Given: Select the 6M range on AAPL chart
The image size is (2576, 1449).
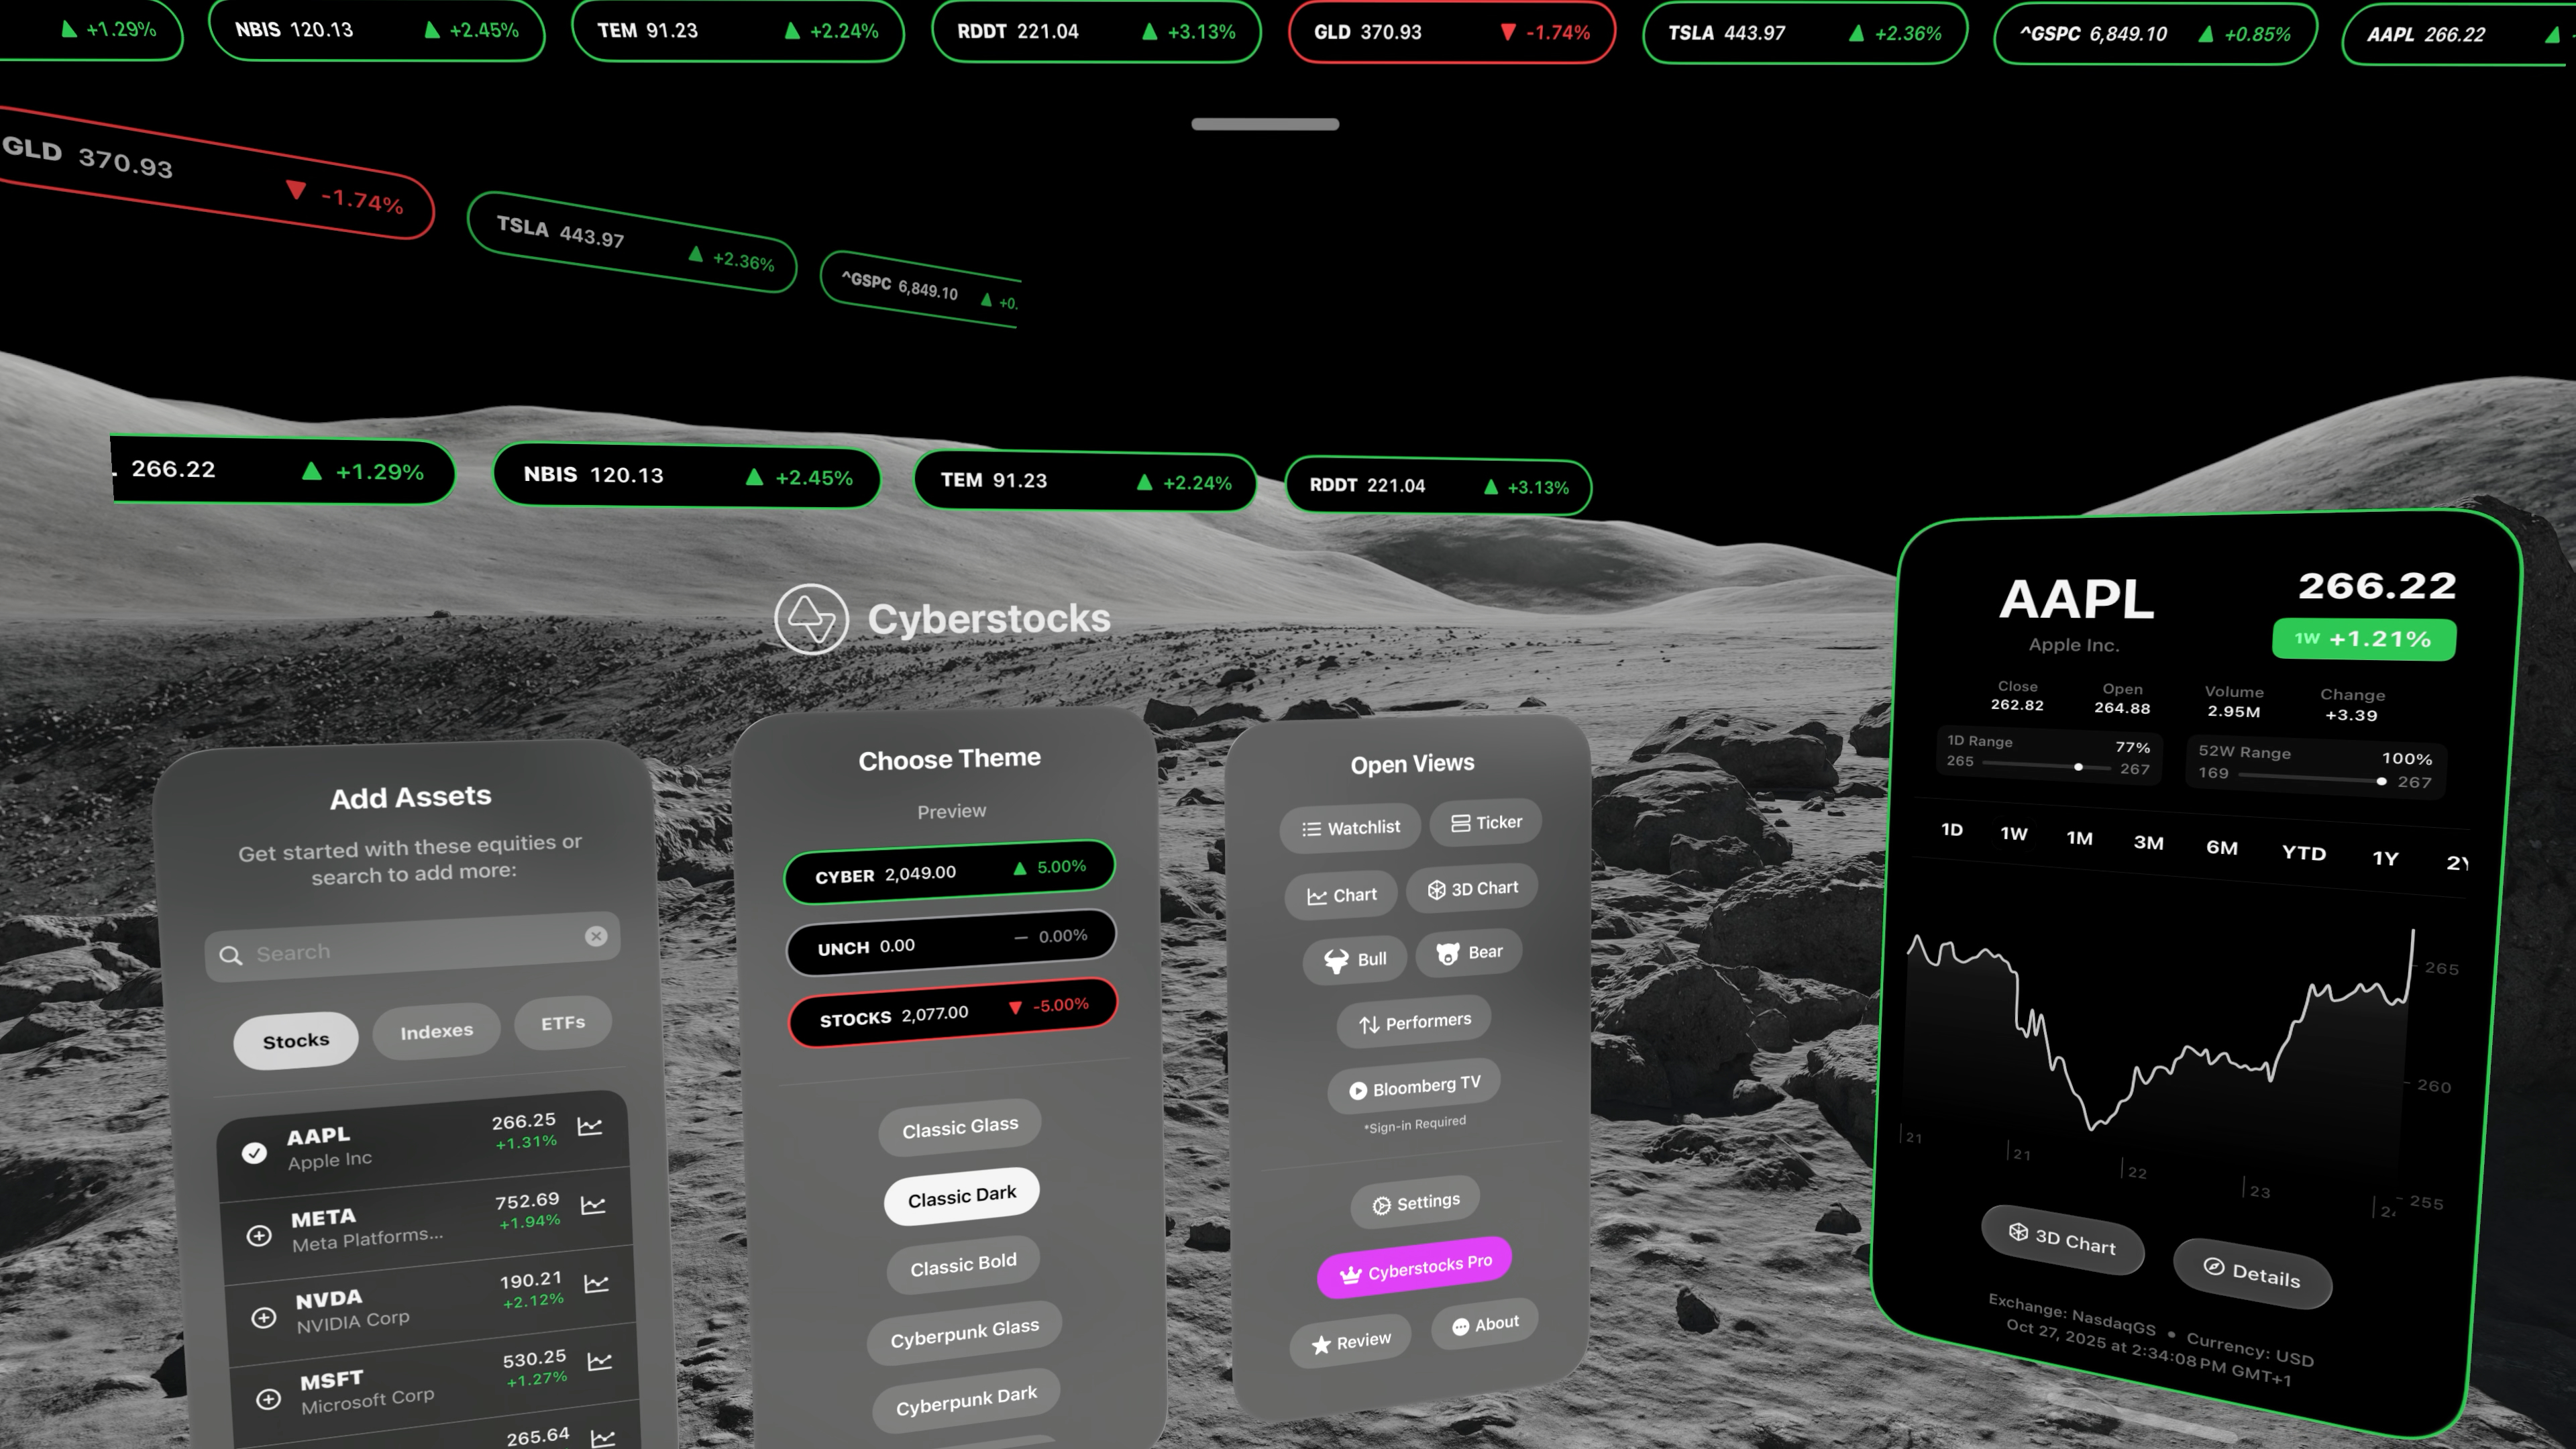Looking at the screenshot, I should (2222, 848).
